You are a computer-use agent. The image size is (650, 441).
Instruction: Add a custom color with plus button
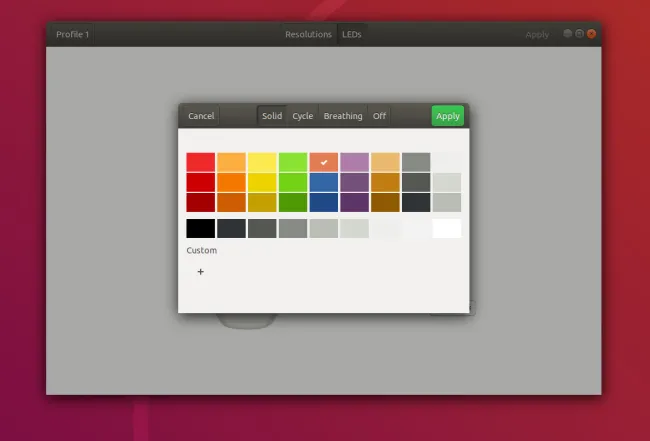(201, 272)
